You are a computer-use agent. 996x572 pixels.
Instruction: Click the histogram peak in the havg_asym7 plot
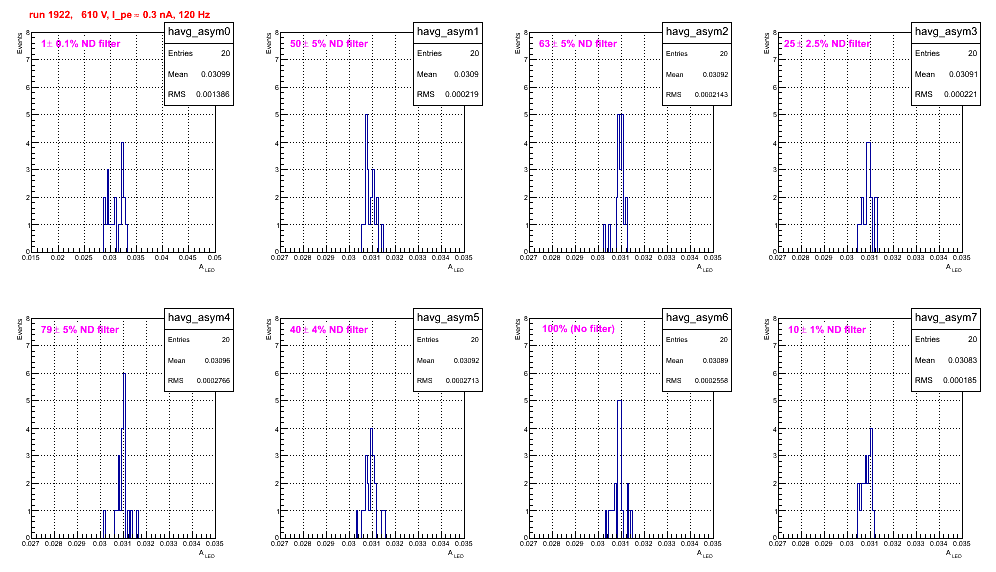(872, 430)
